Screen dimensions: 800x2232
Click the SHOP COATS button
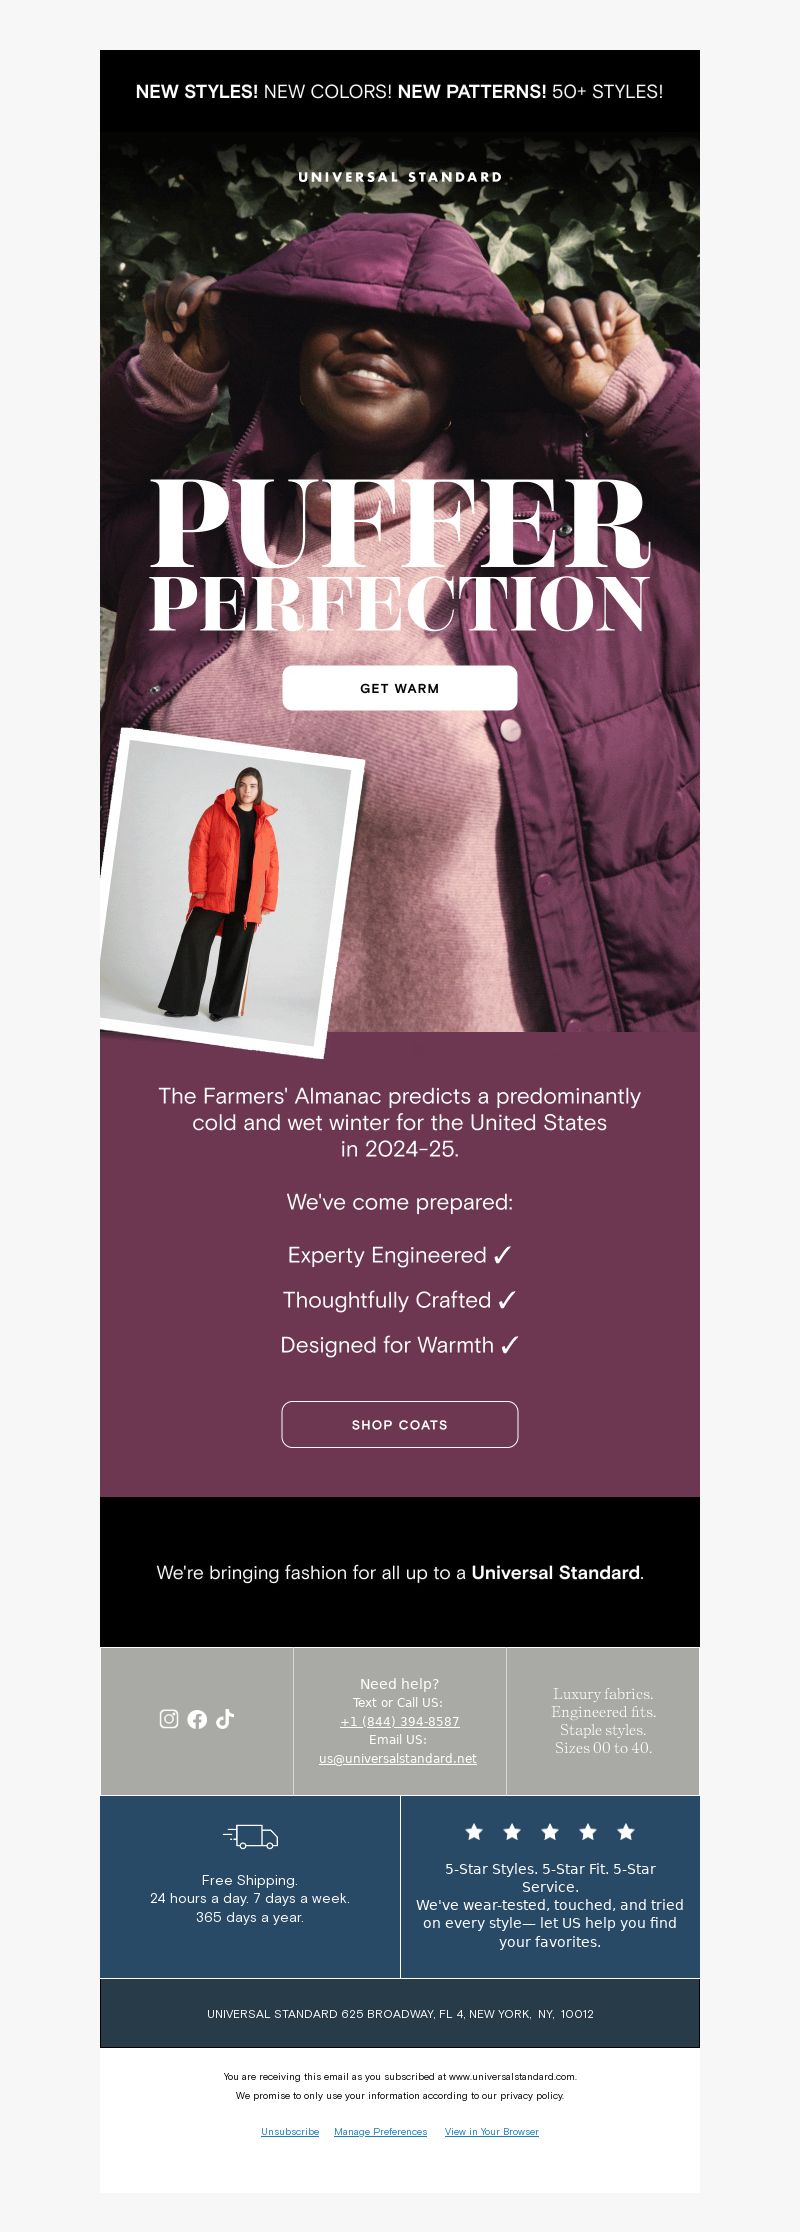tap(400, 1424)
